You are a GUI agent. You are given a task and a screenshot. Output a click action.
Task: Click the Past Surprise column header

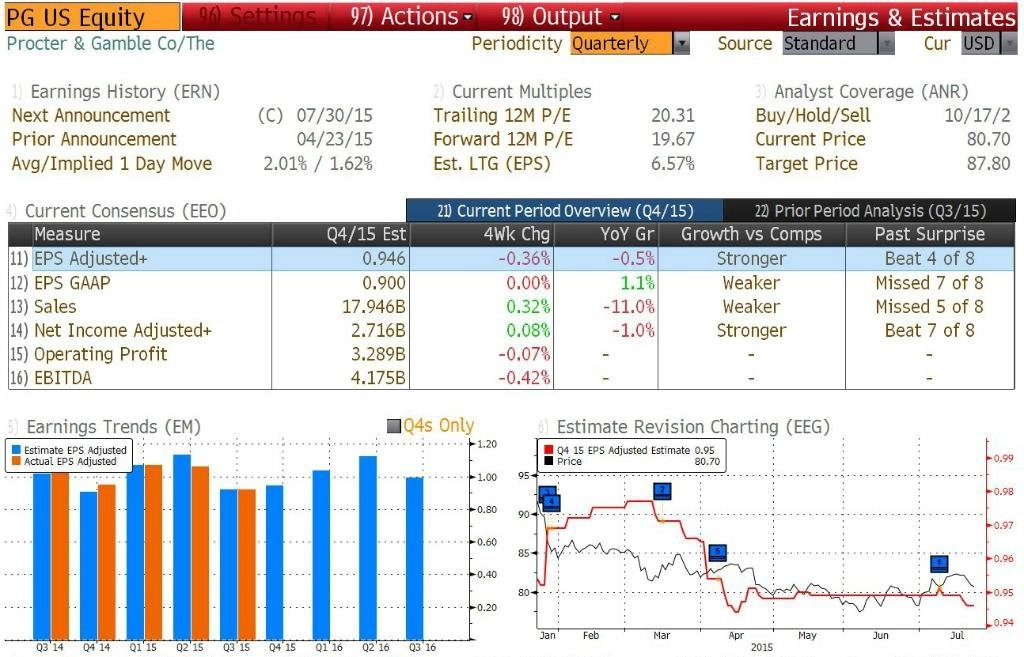click(x=930, y=234)
